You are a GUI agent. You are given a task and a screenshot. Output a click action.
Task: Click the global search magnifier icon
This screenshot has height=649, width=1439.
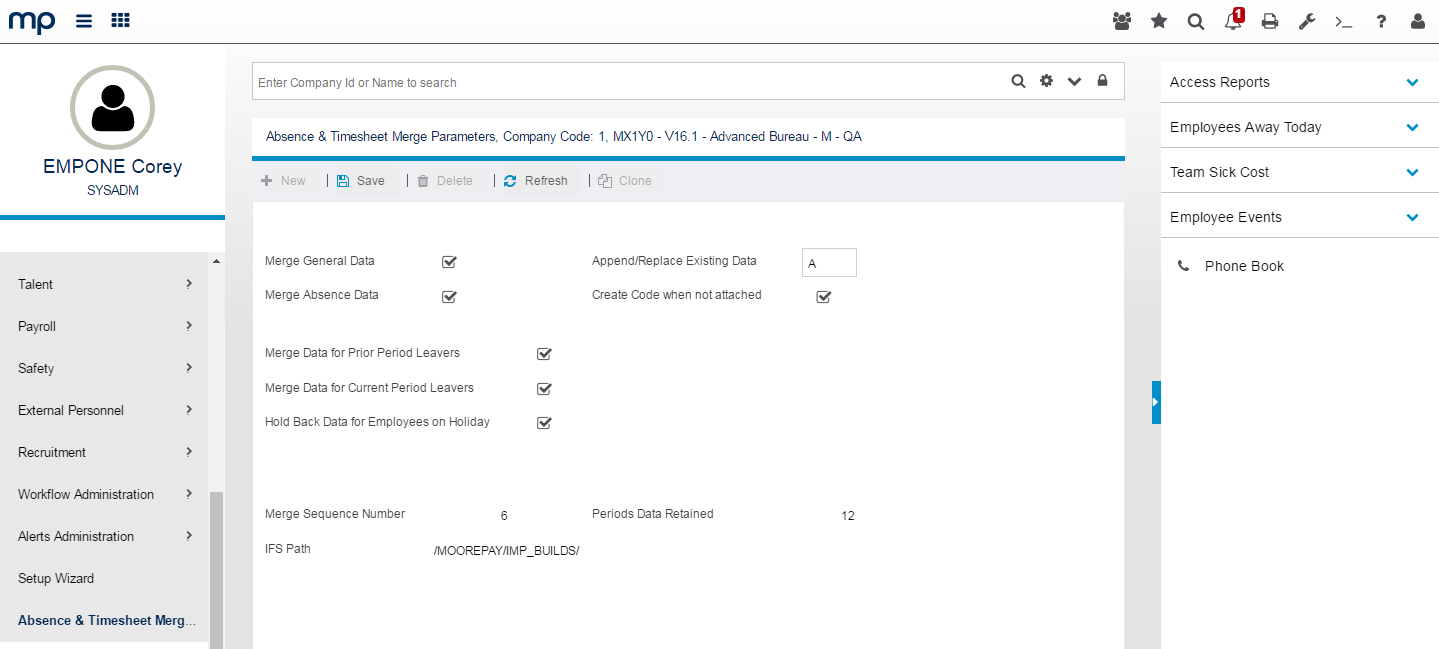[1196, 20]
